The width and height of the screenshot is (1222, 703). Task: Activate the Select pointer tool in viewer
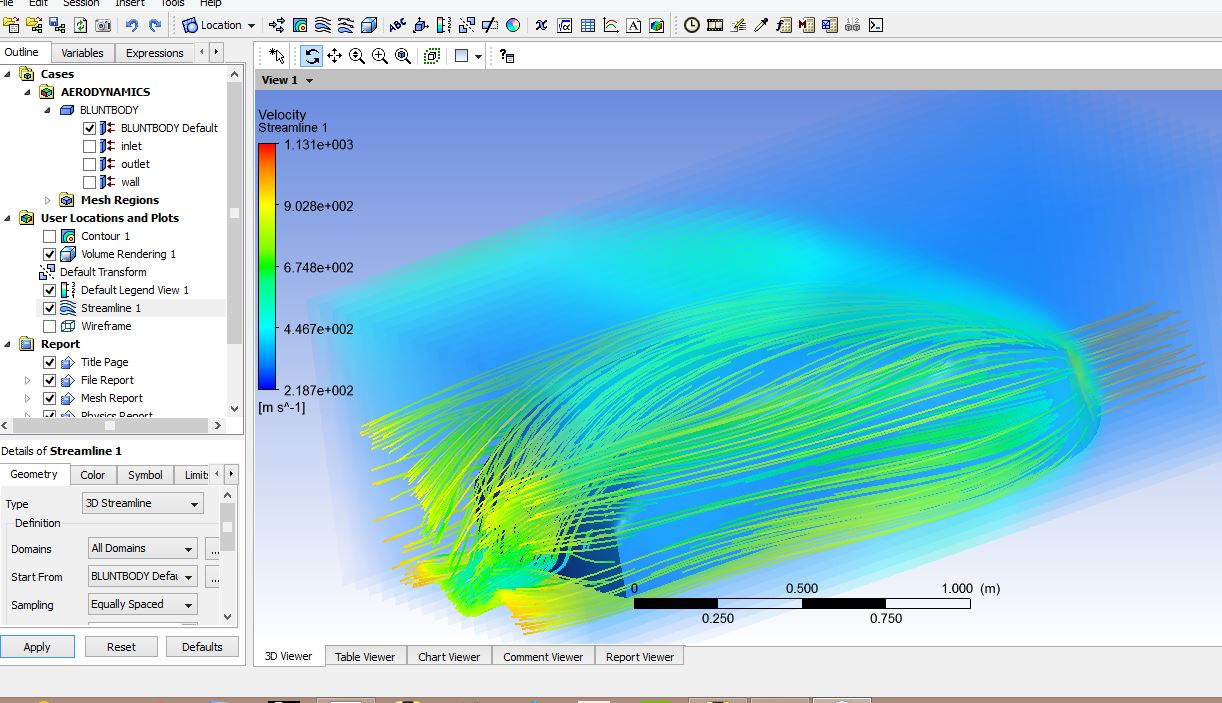click(x=277, y=56)
